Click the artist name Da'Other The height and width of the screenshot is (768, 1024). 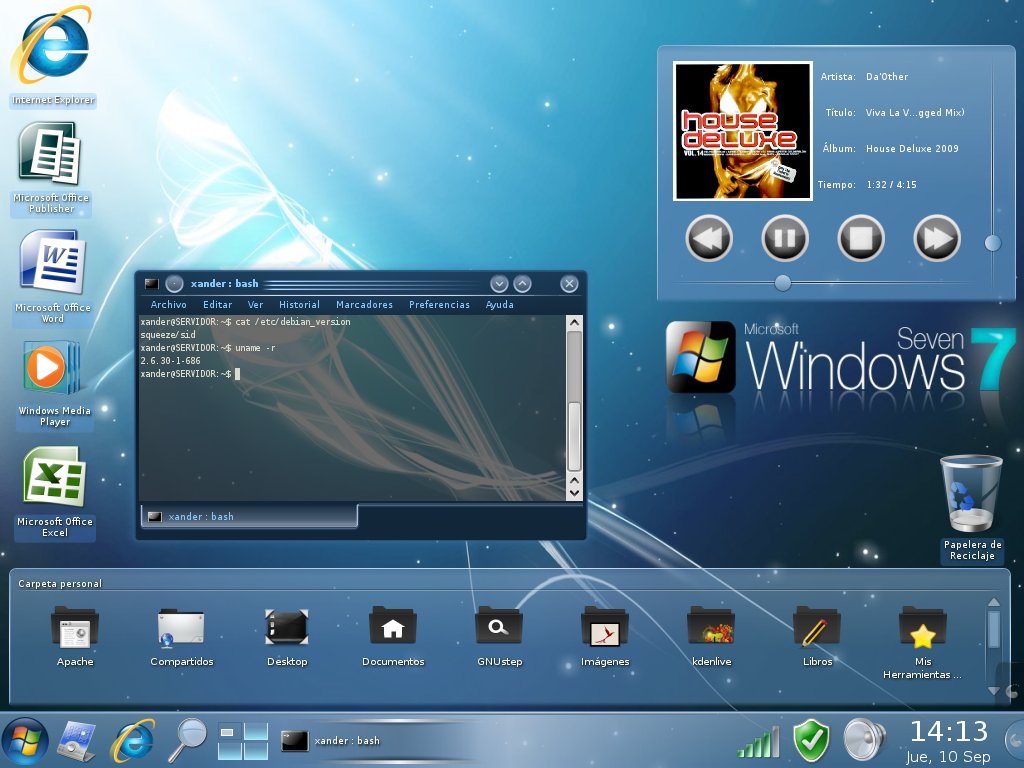coord(887,76)
